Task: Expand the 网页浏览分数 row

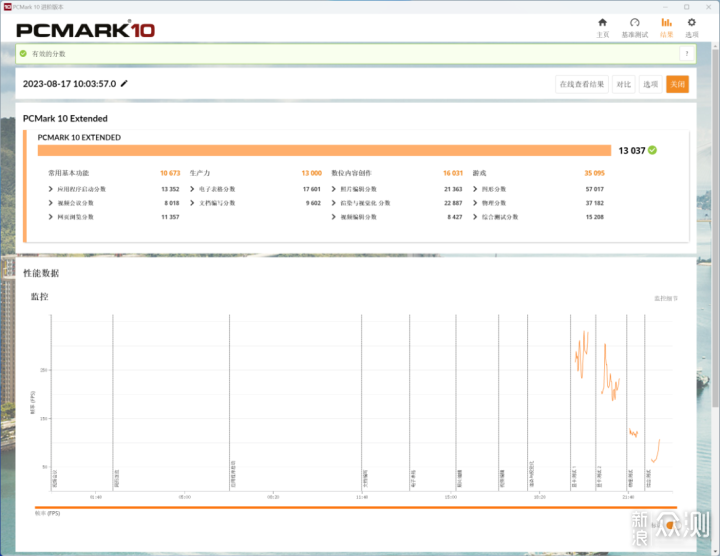Action: pos(71,217)
